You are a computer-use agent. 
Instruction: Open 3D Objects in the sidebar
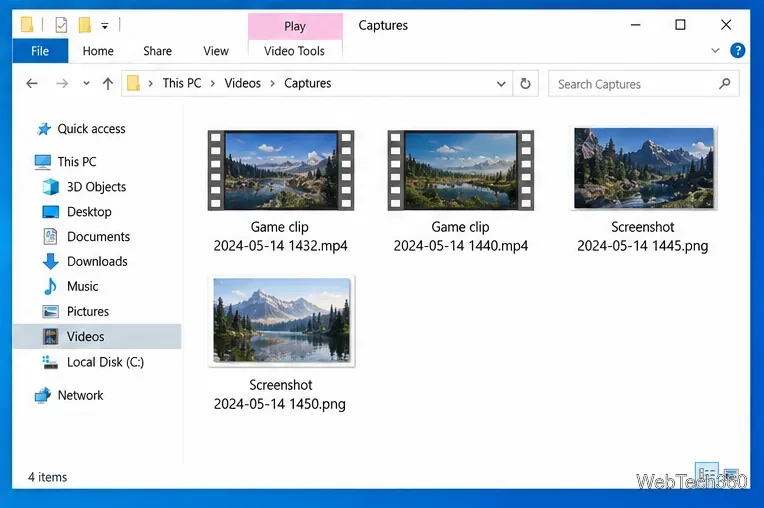96,187
